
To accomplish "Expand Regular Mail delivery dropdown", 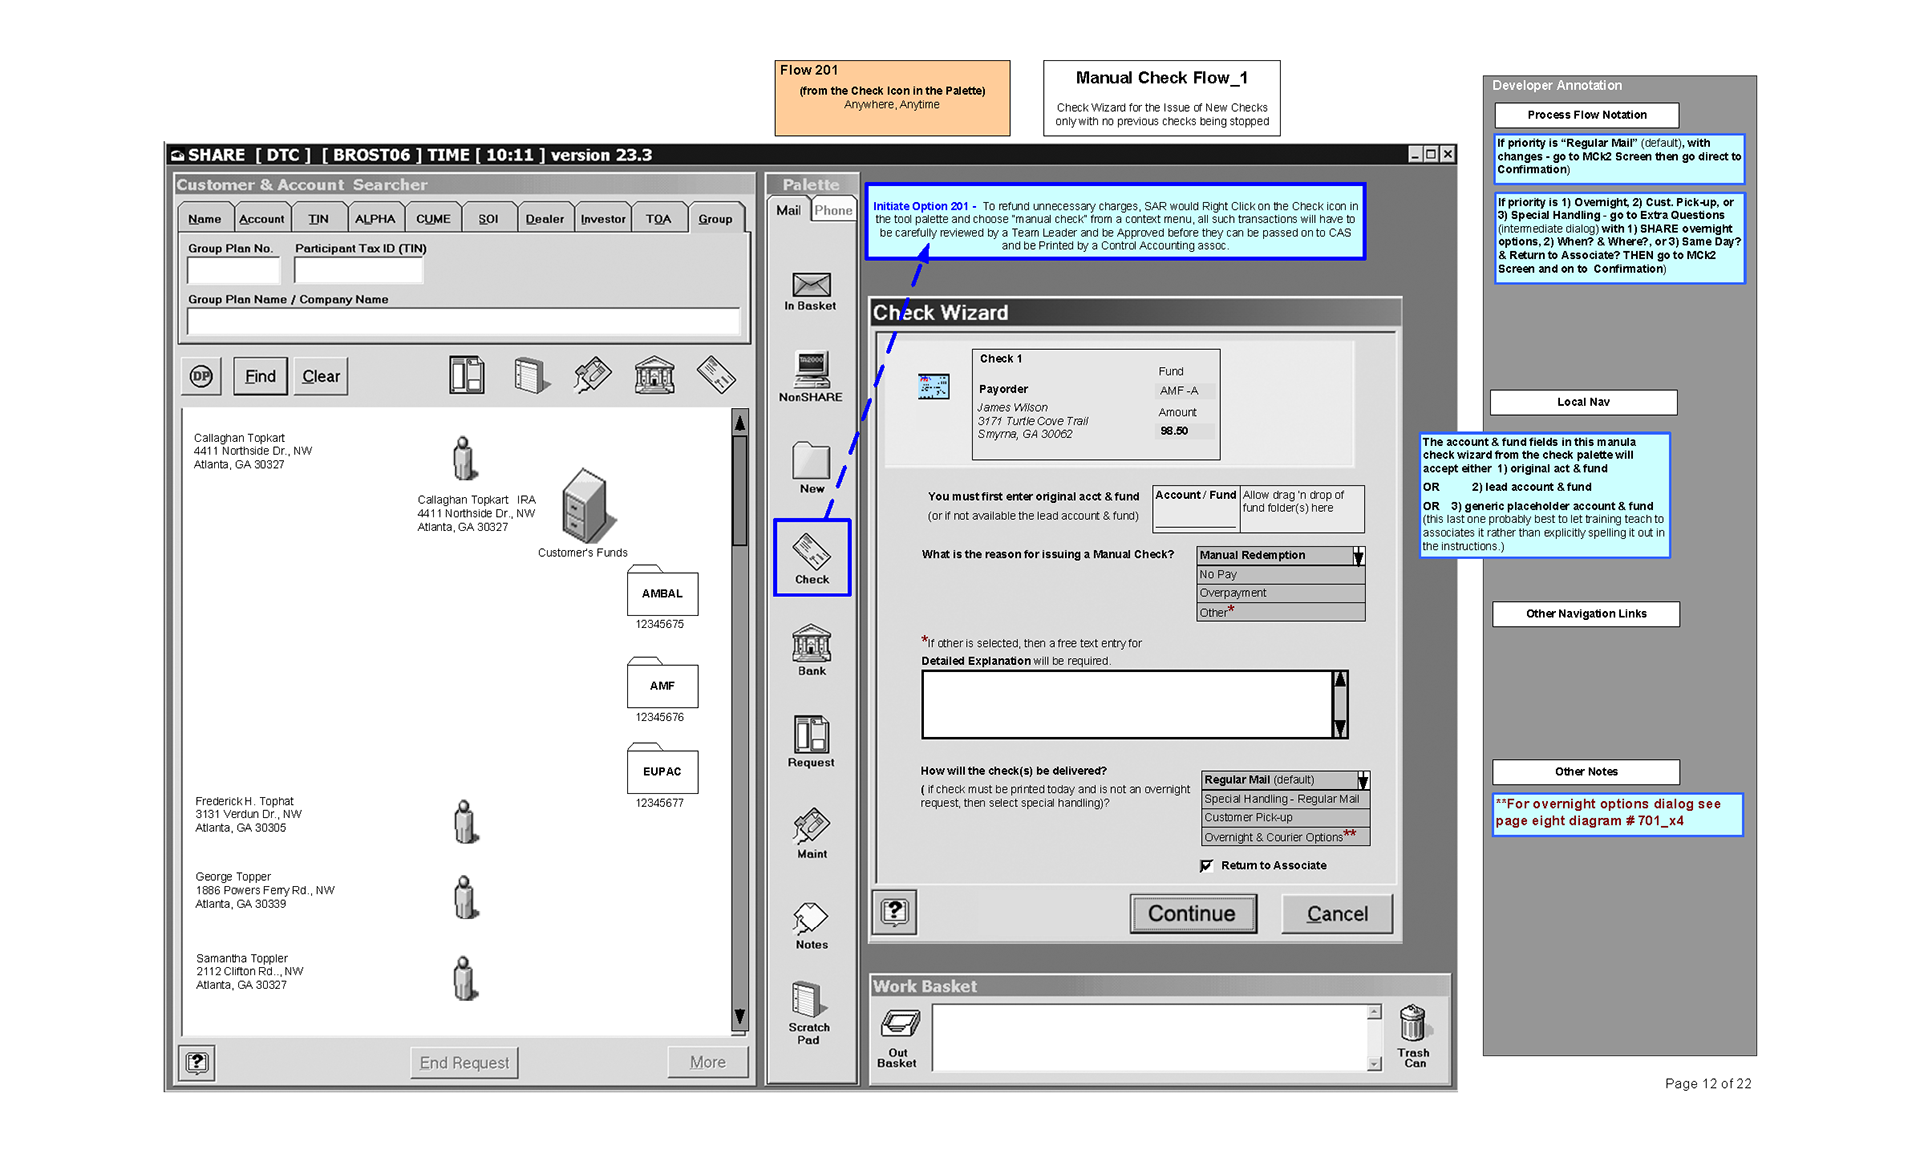I will [x=1362, y=780].
